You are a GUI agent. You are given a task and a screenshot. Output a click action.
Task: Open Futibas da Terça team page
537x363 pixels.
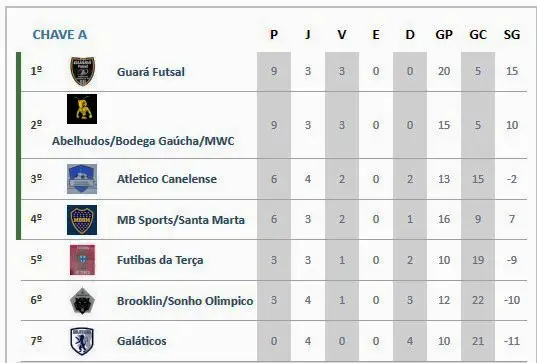[x=160, y=260]
